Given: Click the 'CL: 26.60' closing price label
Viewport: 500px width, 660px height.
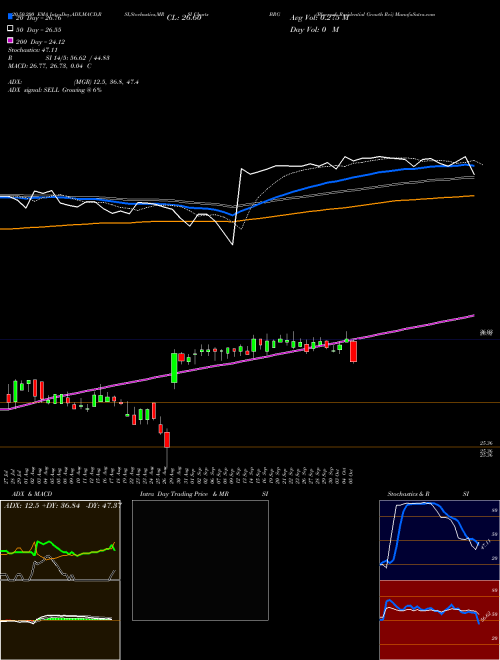Looking at the screenshot, I should pyautogui.click(x=184, y=18).
